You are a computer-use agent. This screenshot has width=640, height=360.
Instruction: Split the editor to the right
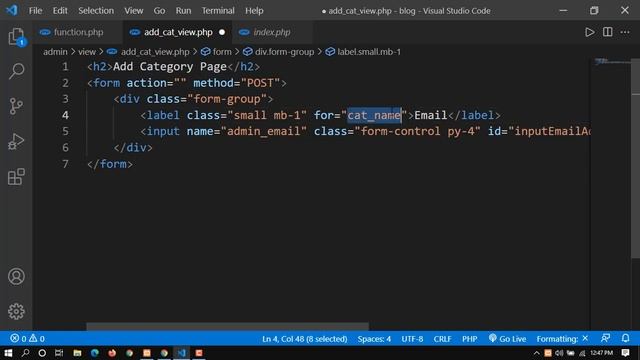tap(607, 32)
